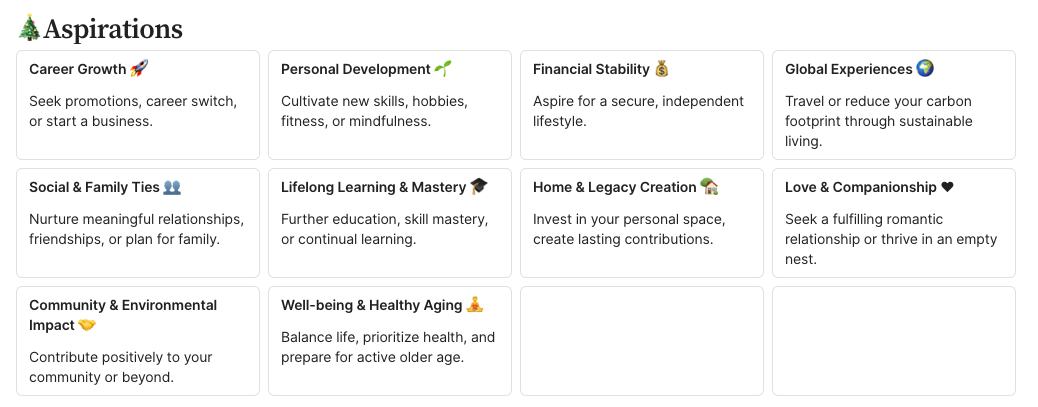This screenshot has height=407, width=1038.
Task: Click the two-people emoji on Social & Family Ties
Action: pyautogui.click(x=172, y=187)
